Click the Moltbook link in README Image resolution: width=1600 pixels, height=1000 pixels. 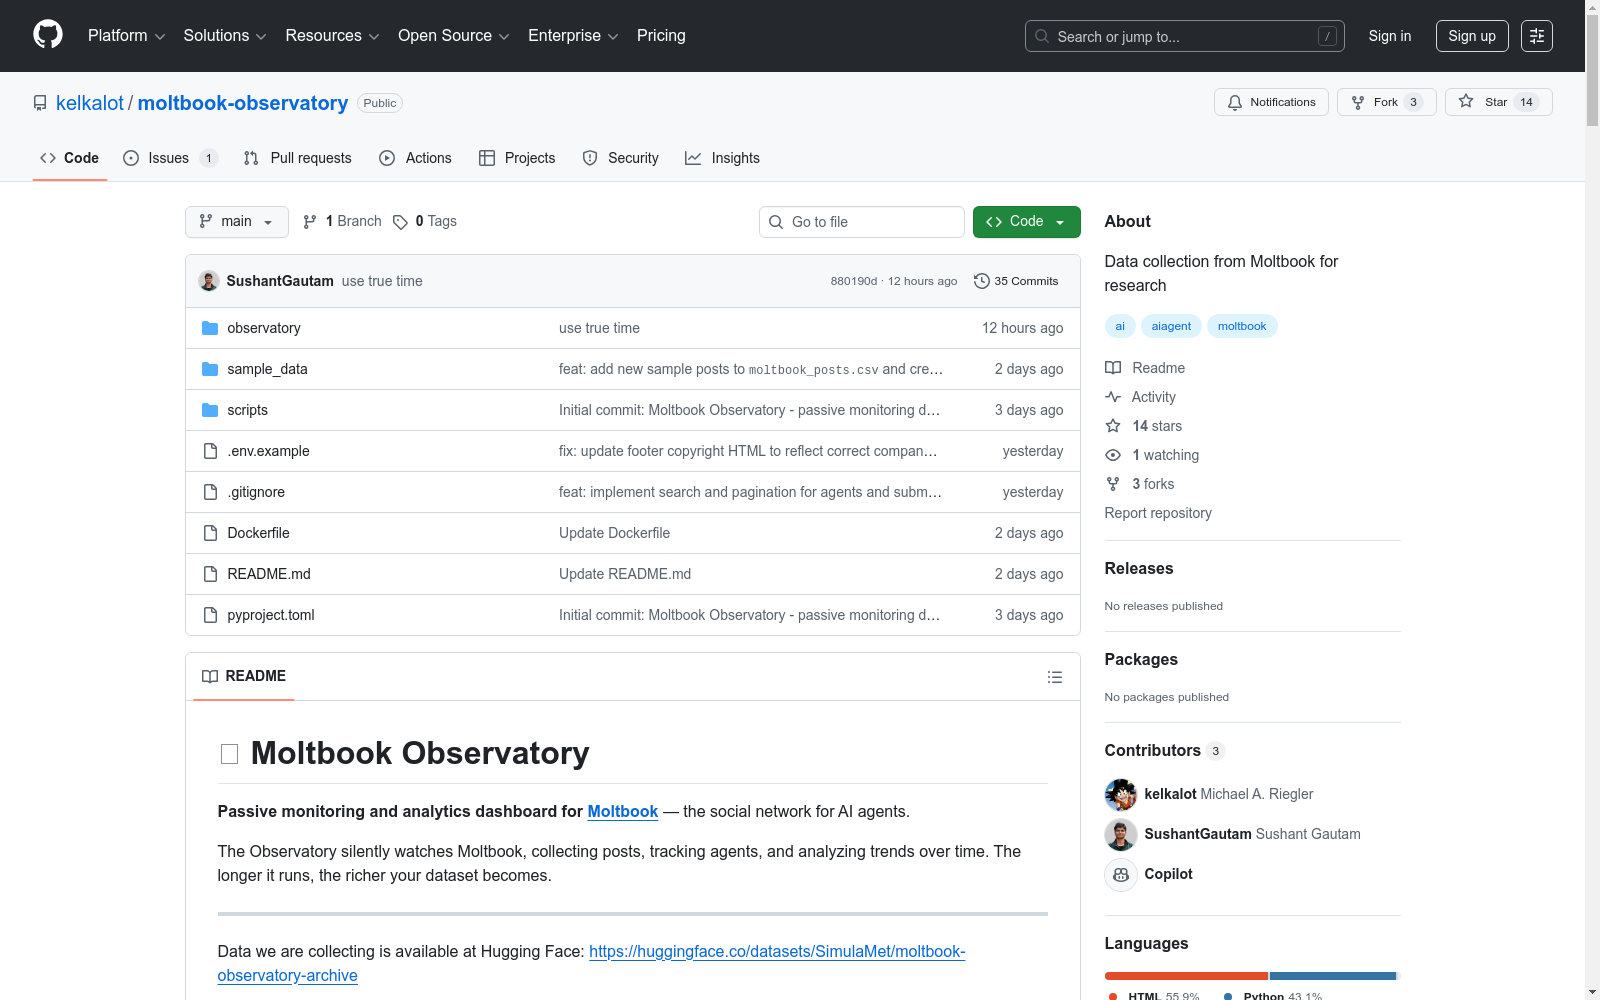click(622, 812)
